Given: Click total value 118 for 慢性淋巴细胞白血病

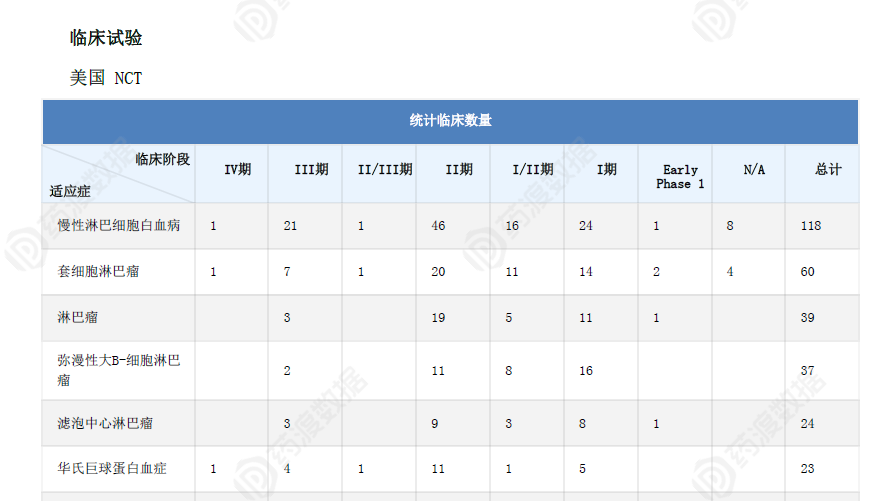Looking at the screenshot, I should point(810,226).
